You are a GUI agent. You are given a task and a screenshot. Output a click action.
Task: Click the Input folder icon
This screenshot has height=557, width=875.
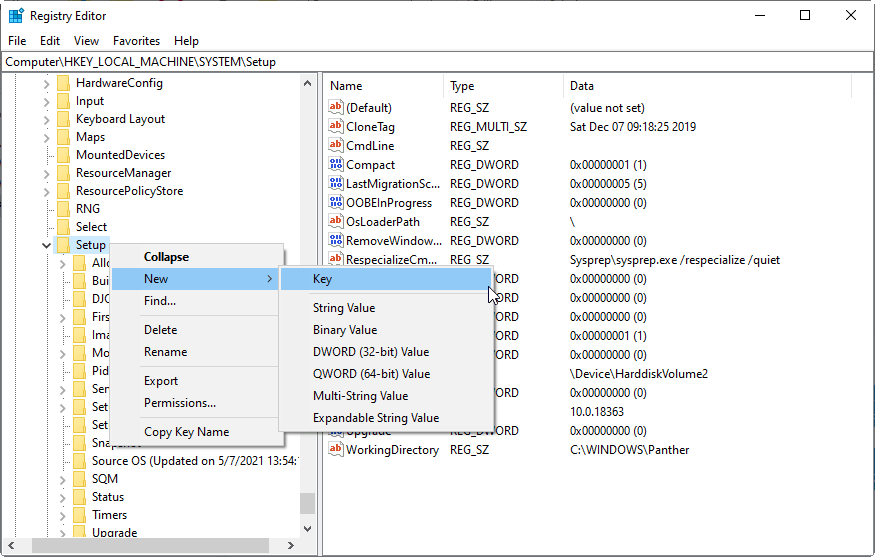pyautogui.click(x=64, y=101)
